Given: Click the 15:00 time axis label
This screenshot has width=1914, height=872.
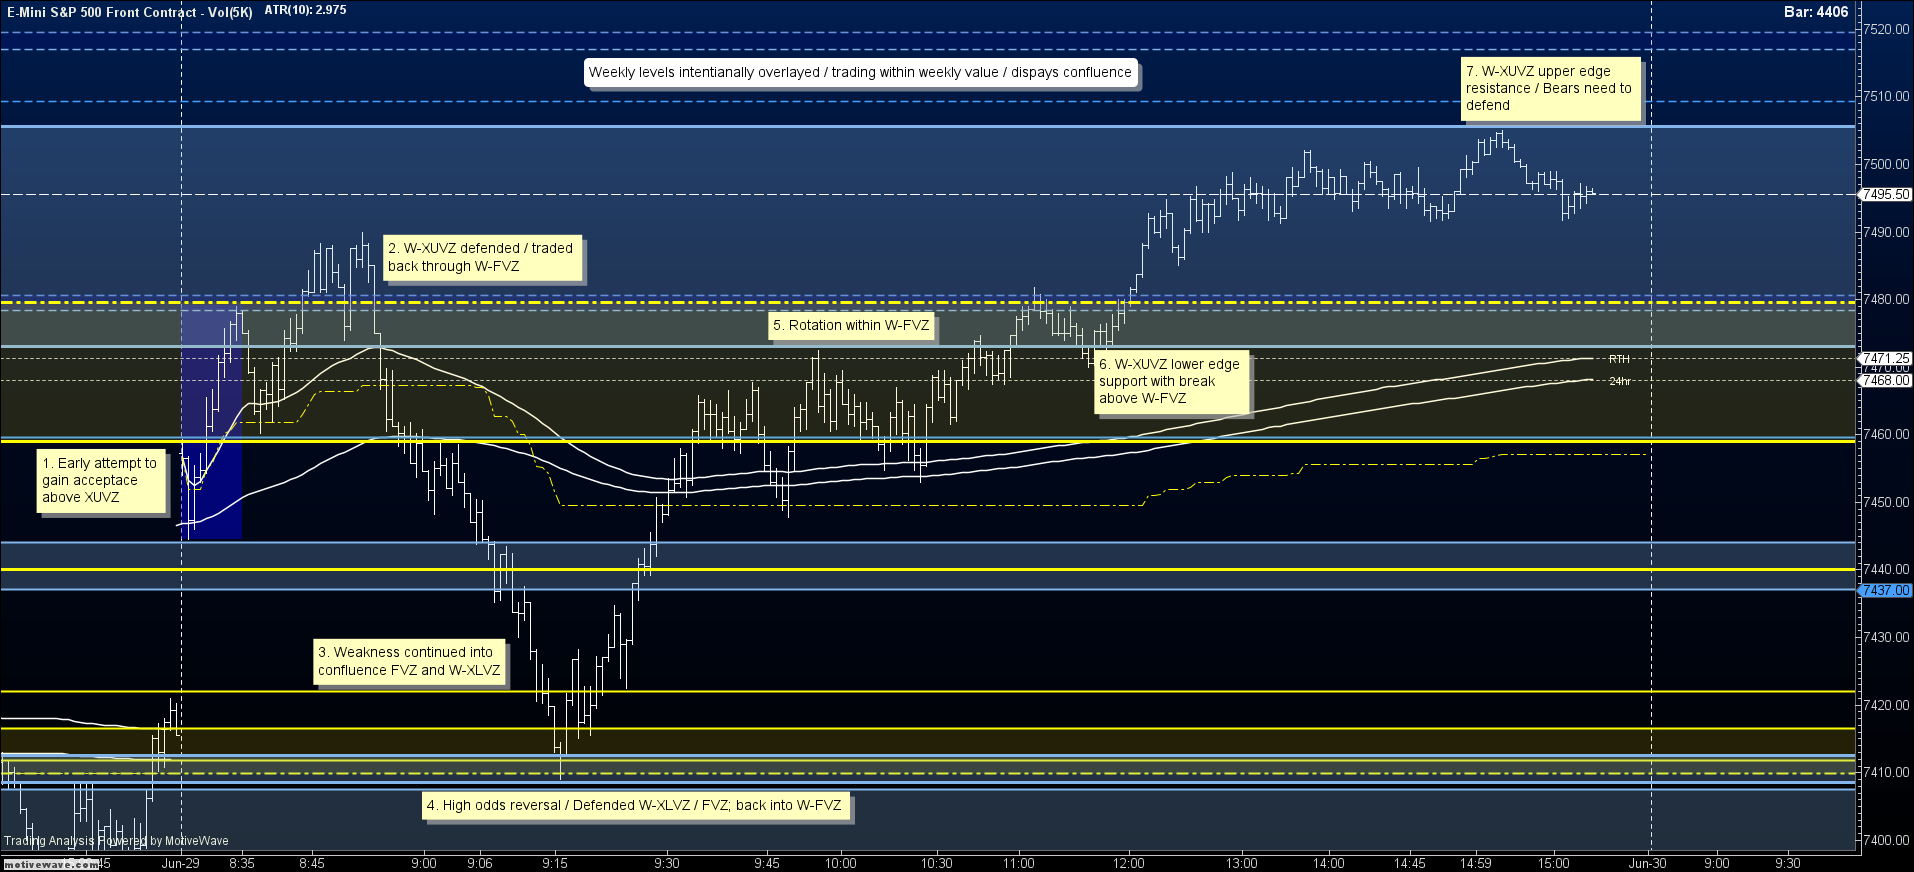Looking at the screenshot, I should point(1554,864).
